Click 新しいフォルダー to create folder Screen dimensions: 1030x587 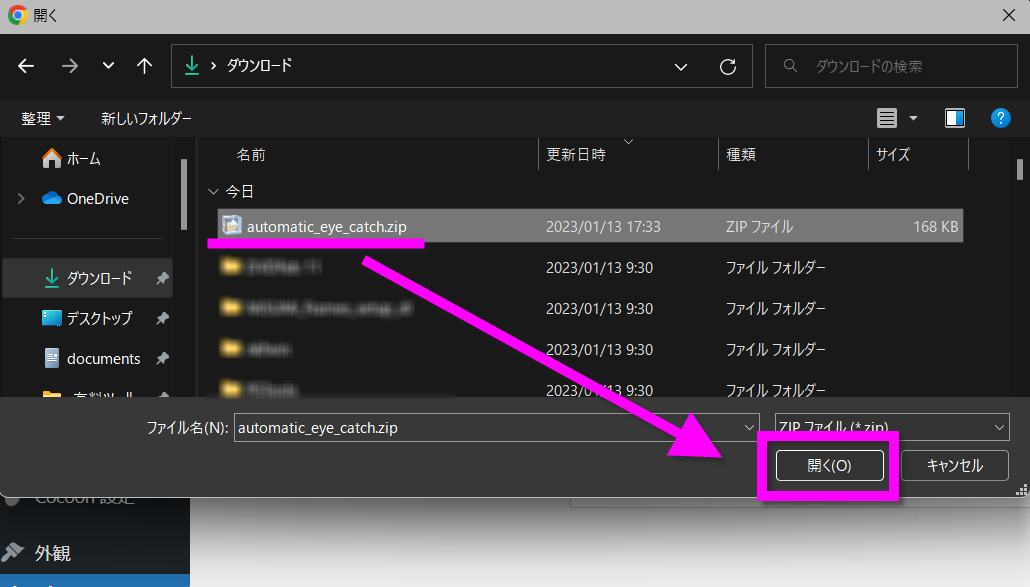146,118
